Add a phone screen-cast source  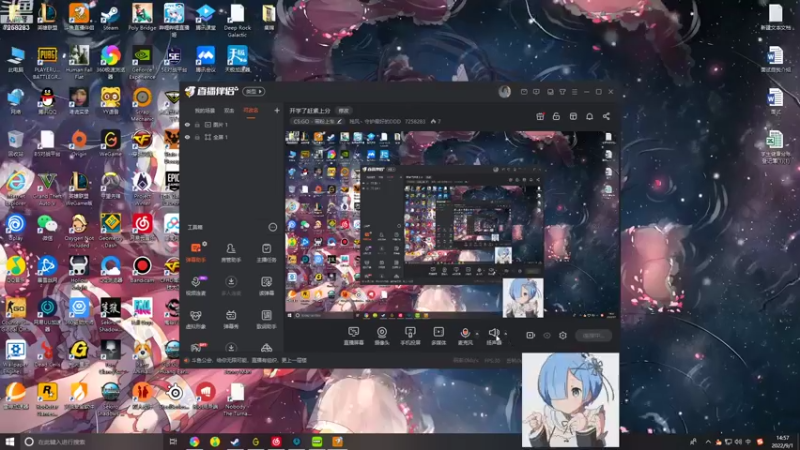[x=410, y=336]
